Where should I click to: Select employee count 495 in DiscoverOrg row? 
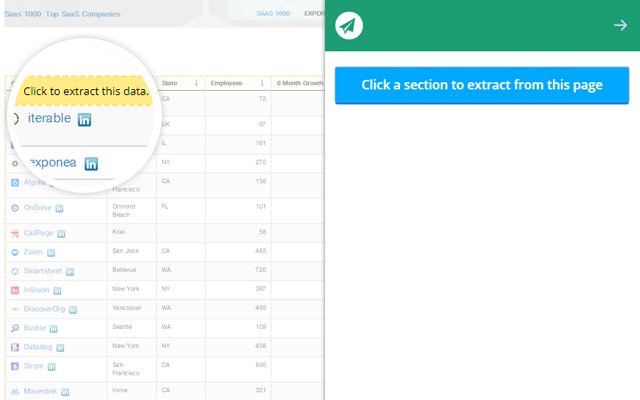tap(260, 307)
